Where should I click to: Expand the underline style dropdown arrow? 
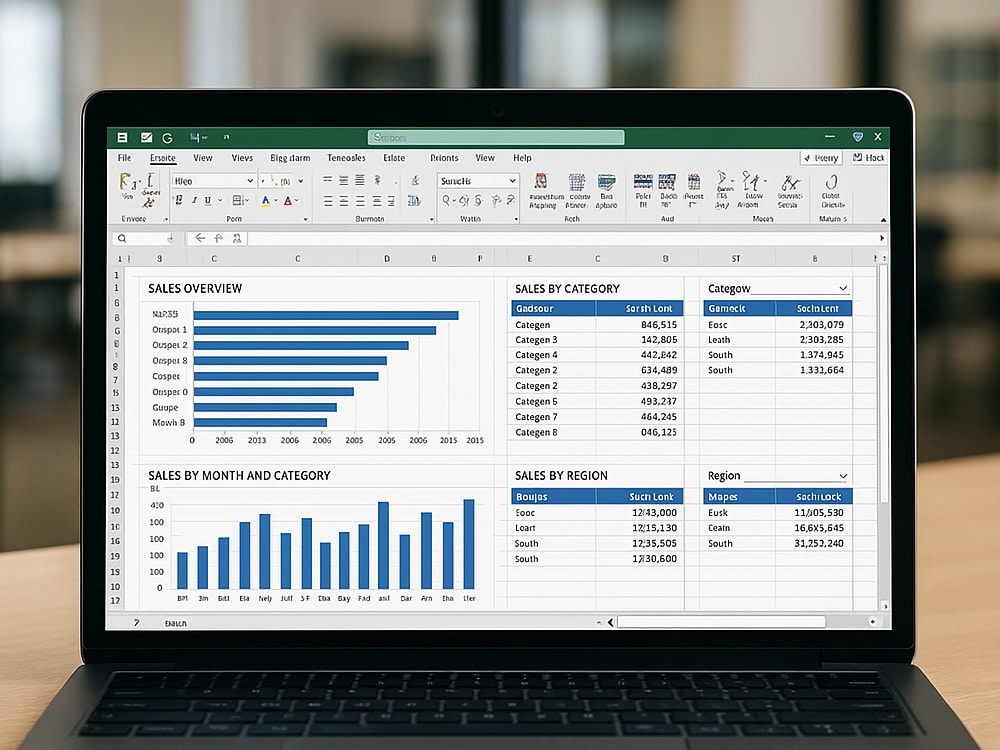click(220, 200)
